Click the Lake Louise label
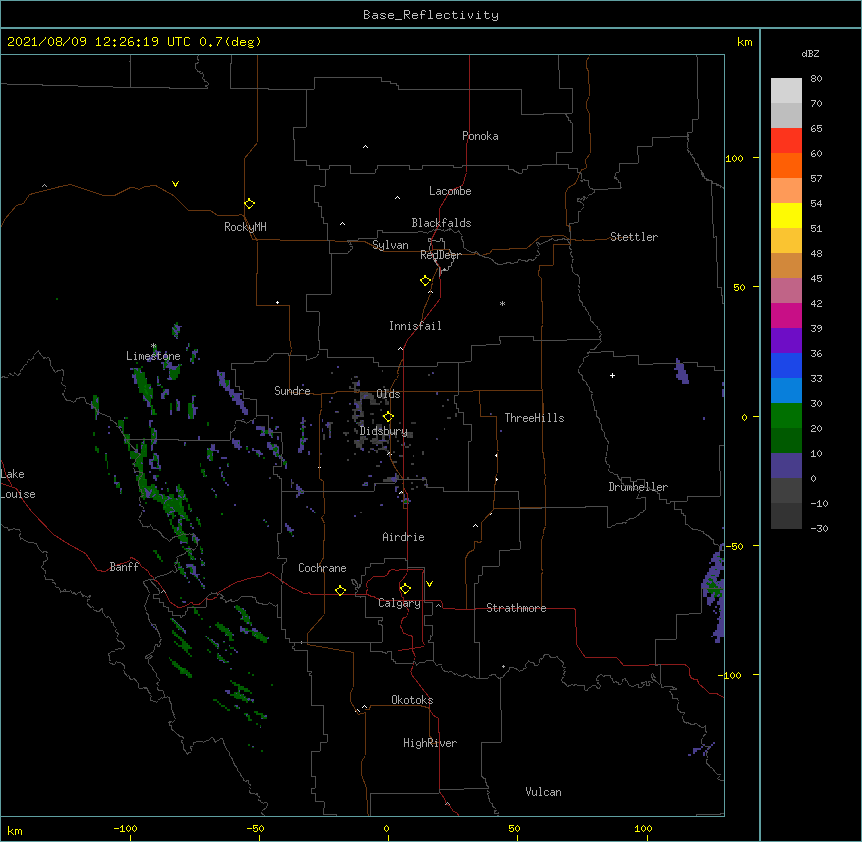 click(x=16, y=484)
